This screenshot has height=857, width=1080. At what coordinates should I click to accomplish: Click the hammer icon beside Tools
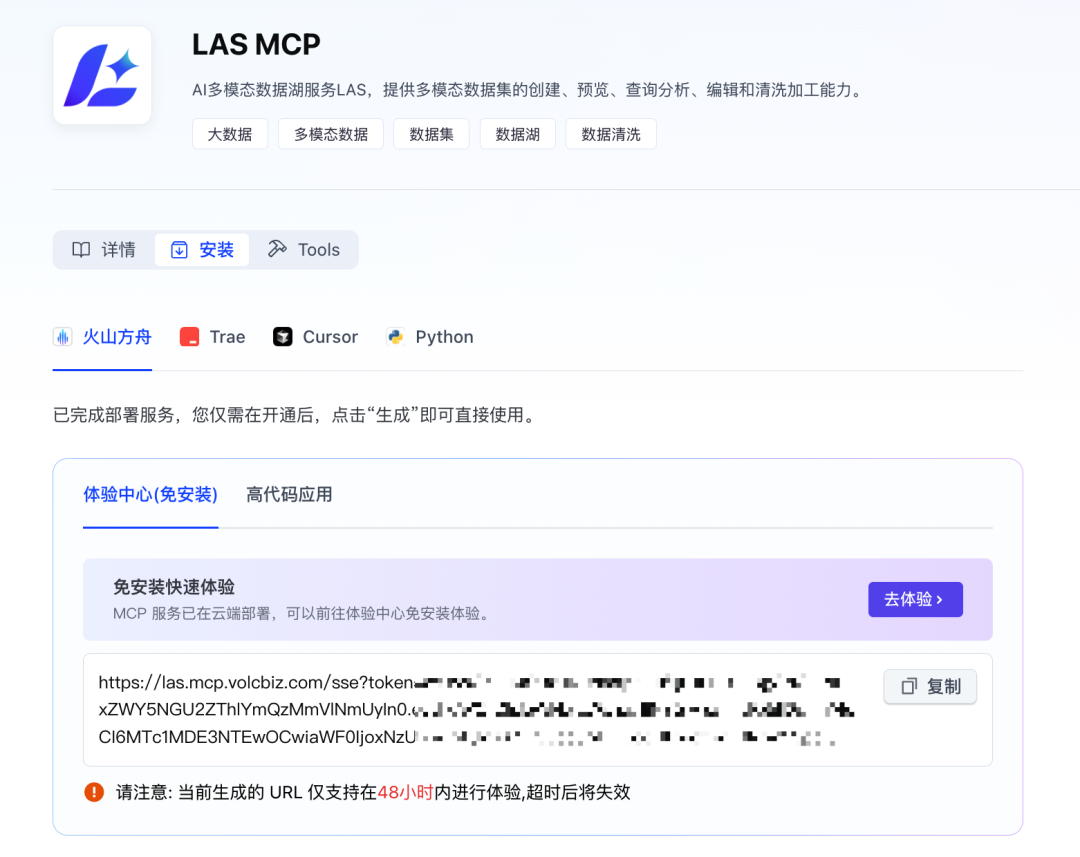(277, 249)
